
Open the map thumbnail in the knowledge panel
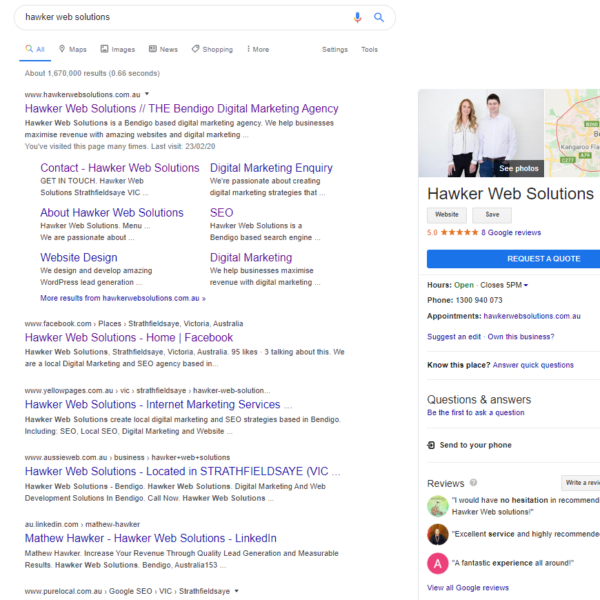pos(572,133)
